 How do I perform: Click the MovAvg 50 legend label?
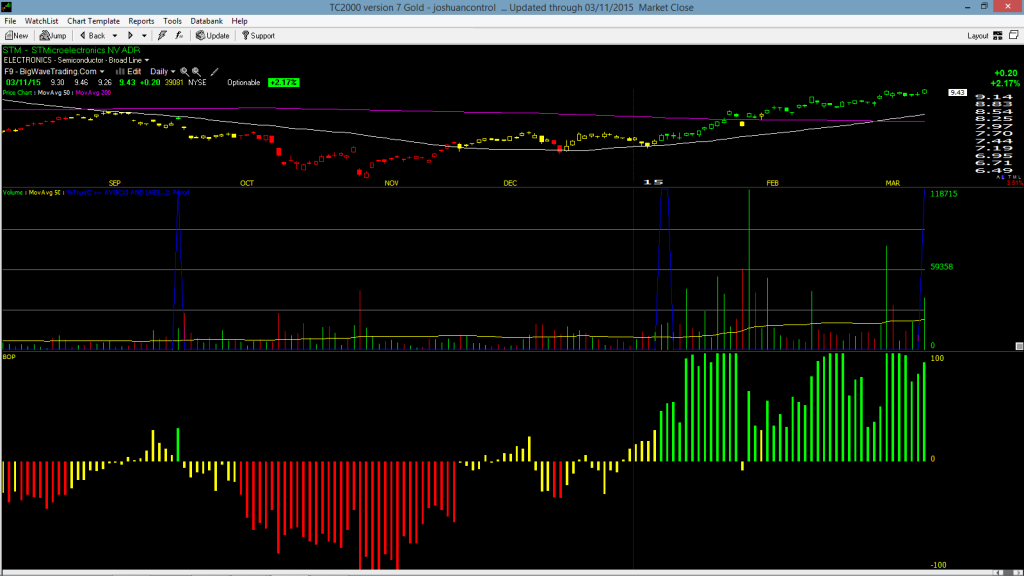point(54,93)
